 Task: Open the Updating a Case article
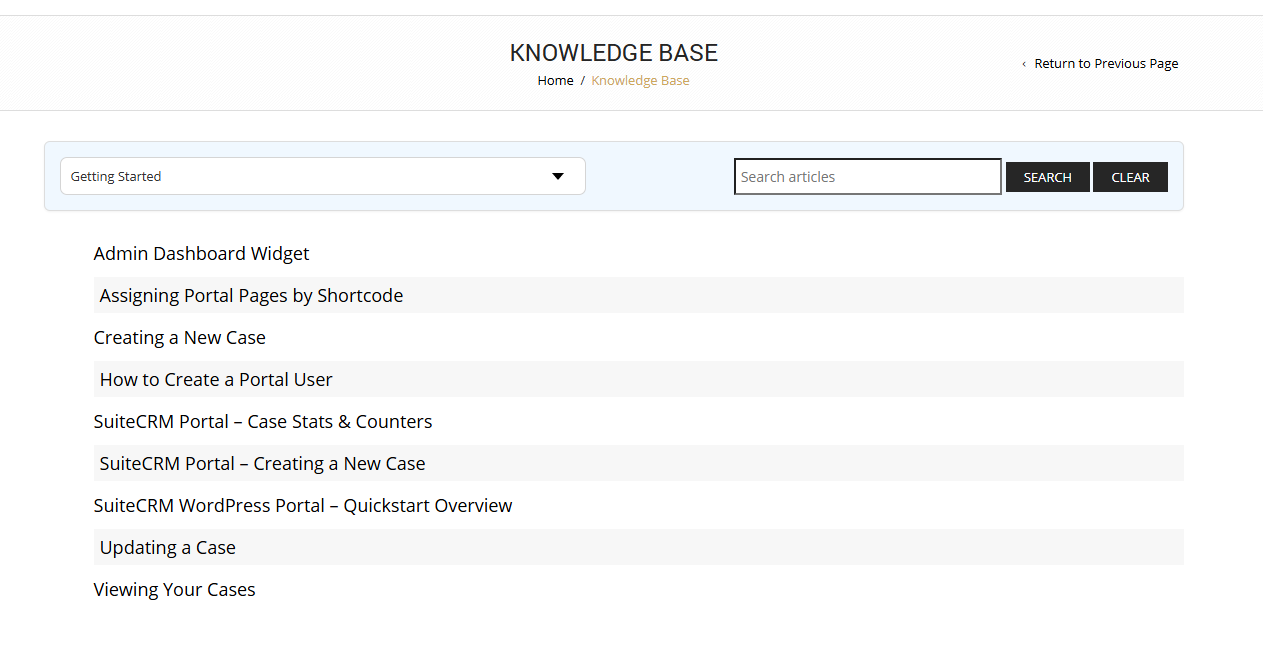[168, 548]
